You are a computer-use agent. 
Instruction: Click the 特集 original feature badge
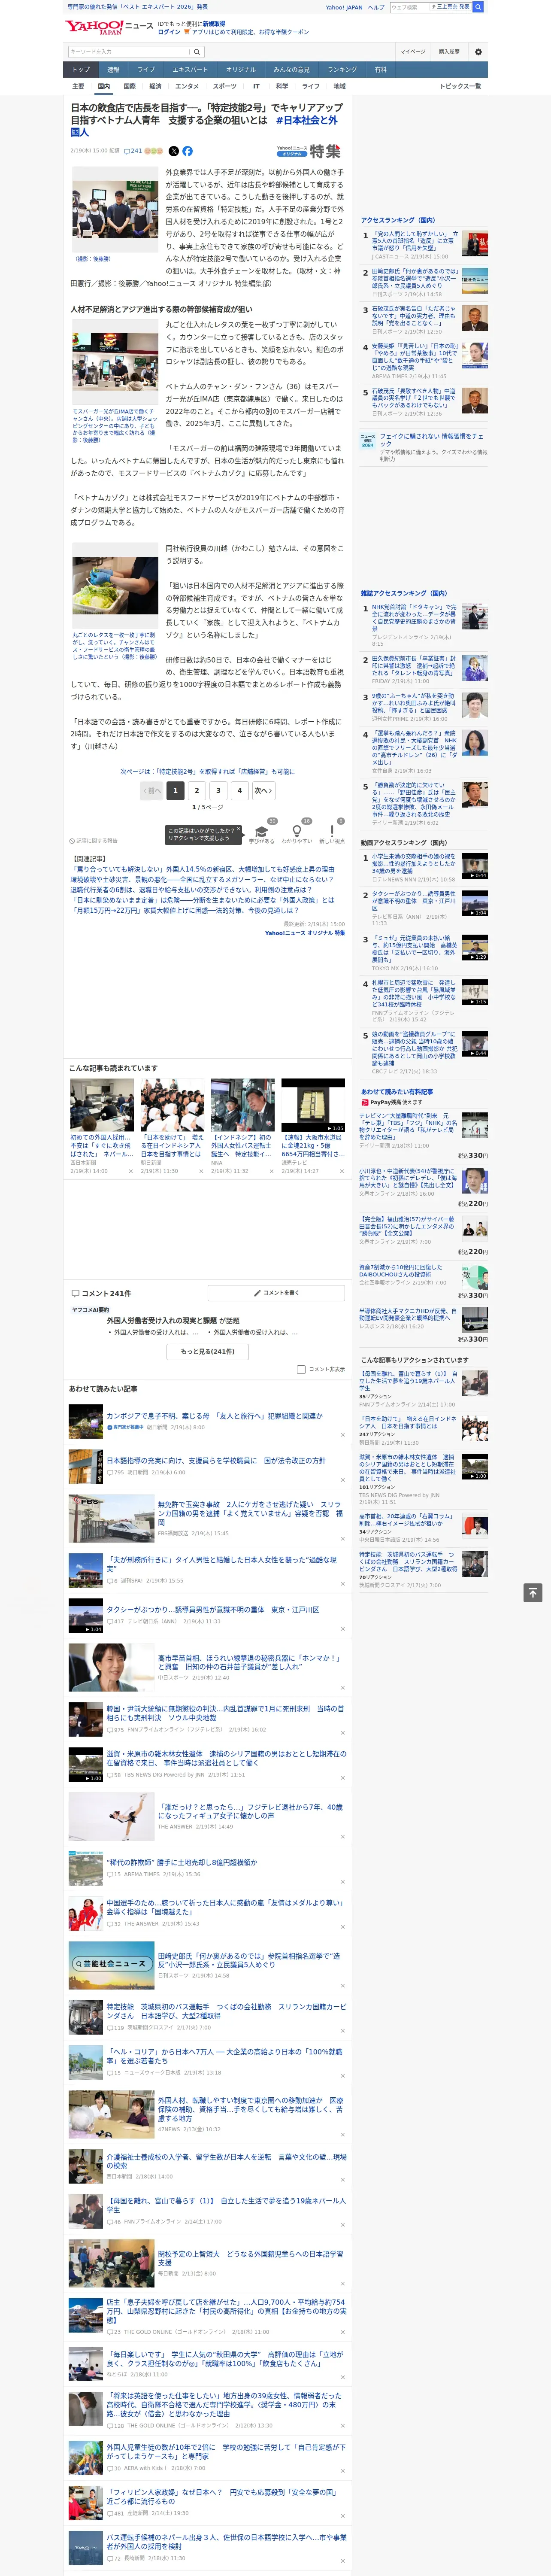309,151
